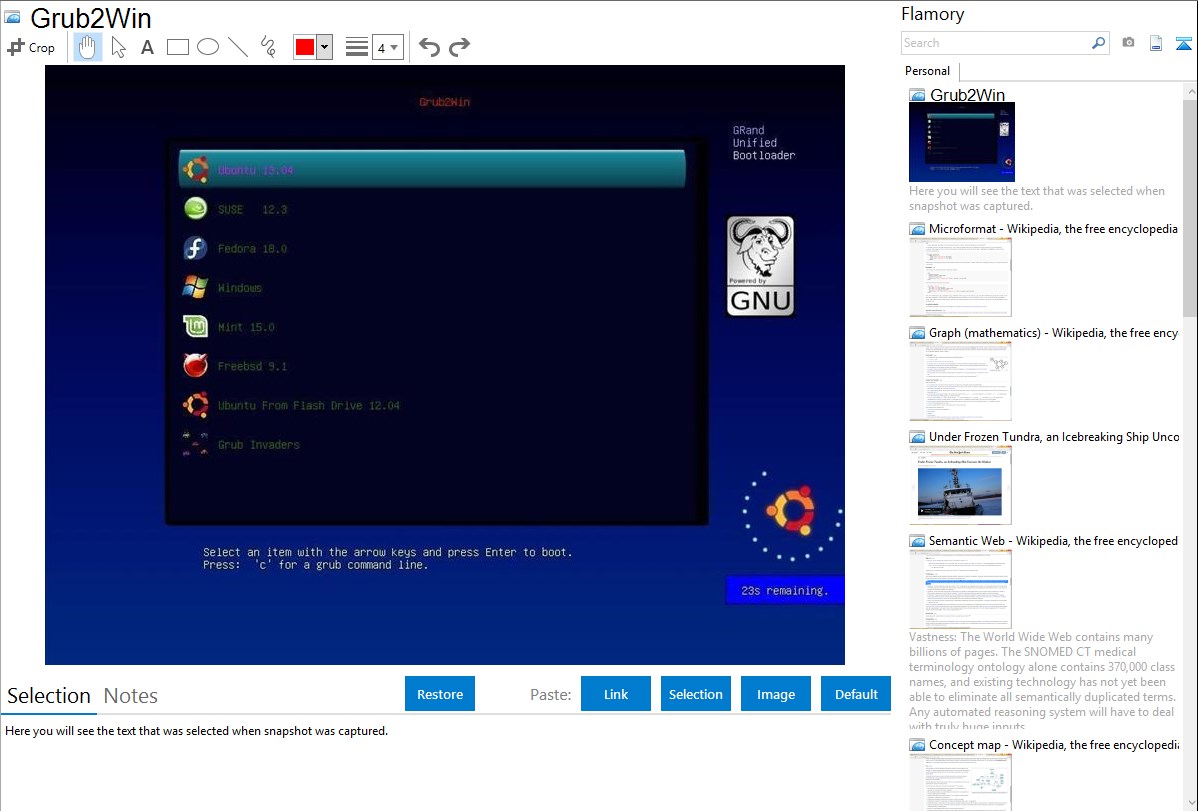
Task: Undo the last annotation
Action: [x=429, y=47]
